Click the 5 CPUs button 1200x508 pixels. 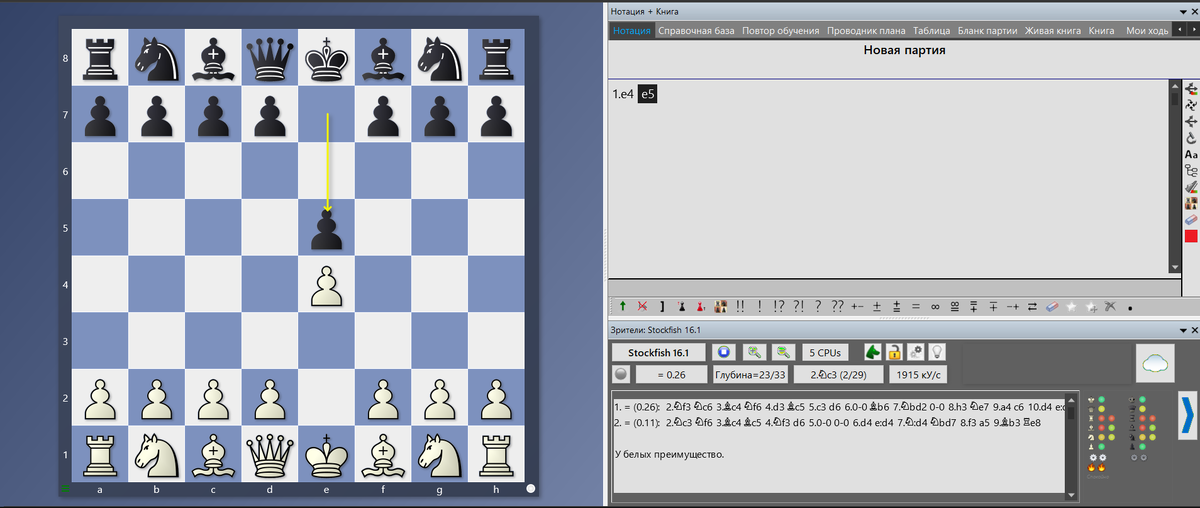tap(825, 352)
